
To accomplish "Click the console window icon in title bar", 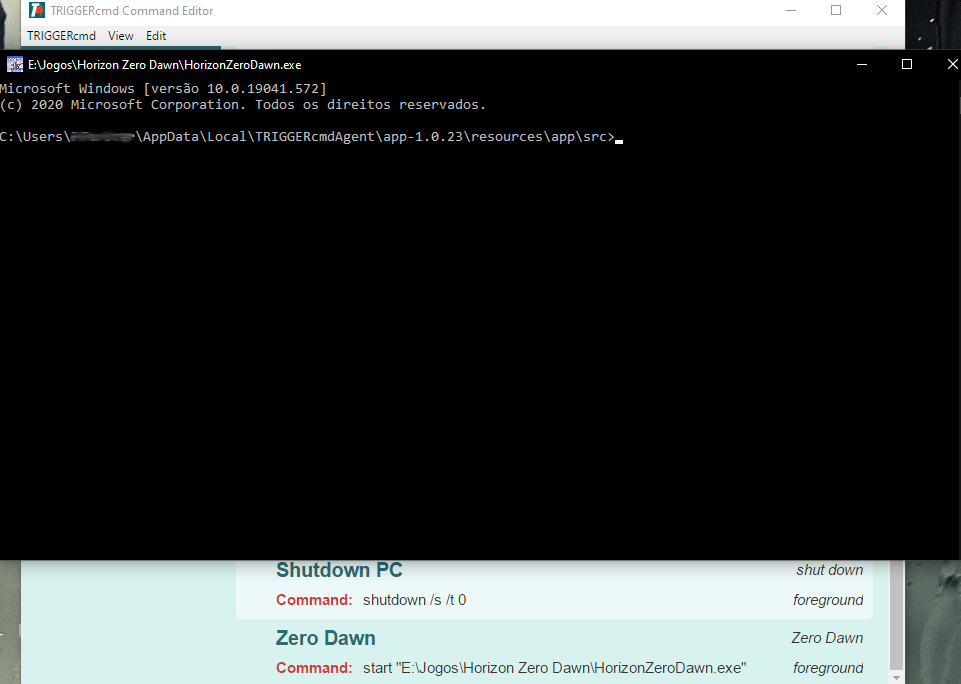I will (x=15, y=64).
